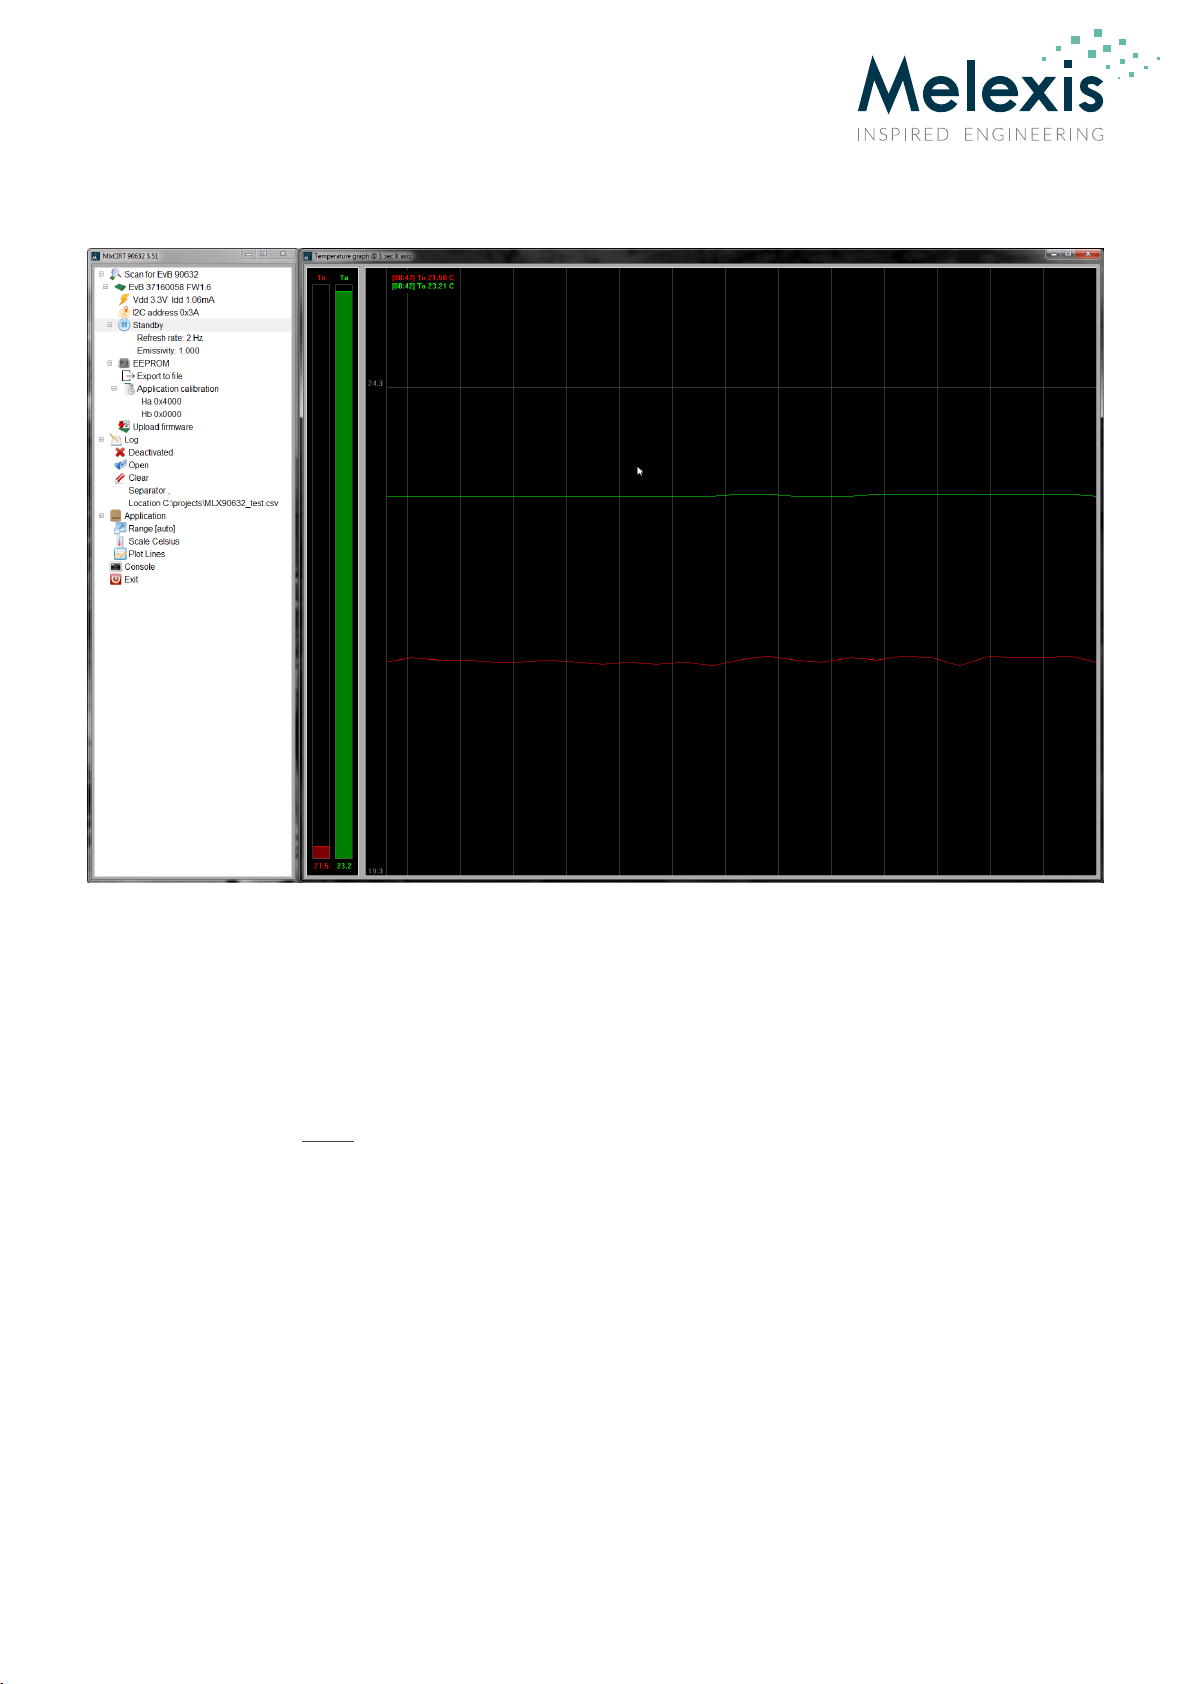Click the Scan for EvB magnifier icon
This screenshot has height=1684, width=1192.
pyautogui.click(x=115, y=274)
